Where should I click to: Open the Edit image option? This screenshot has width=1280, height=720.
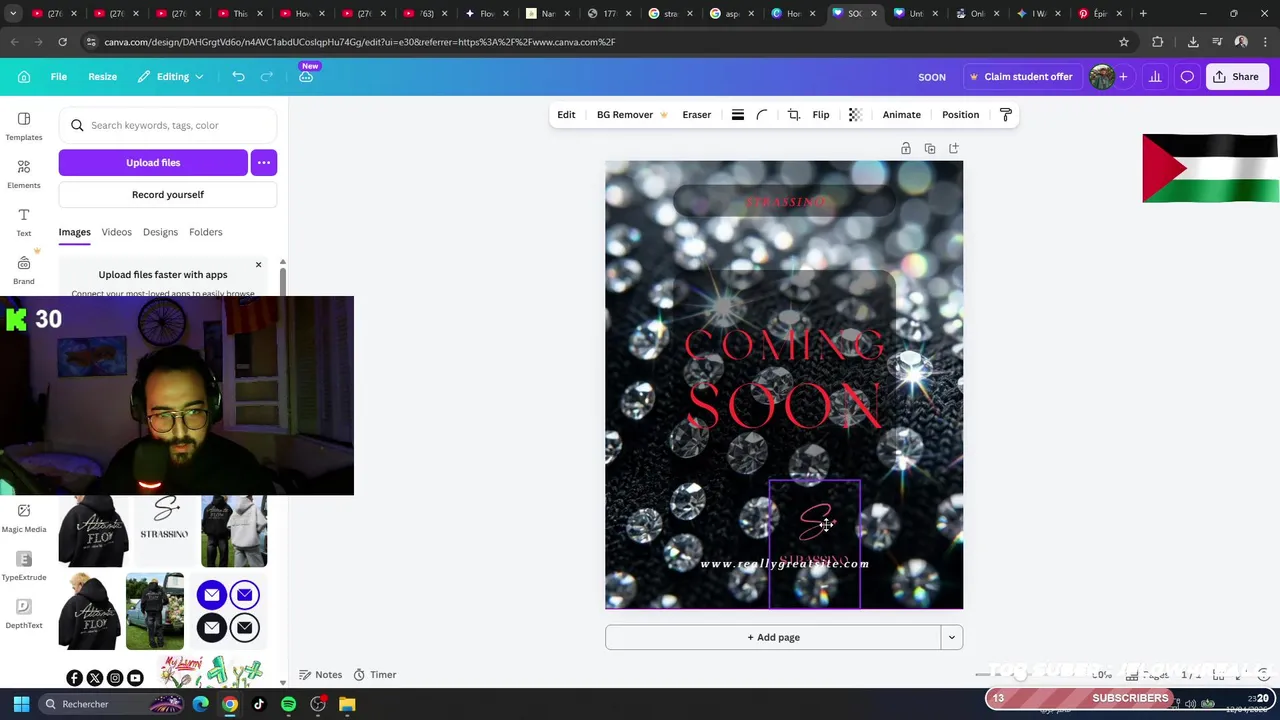point(566,115)
